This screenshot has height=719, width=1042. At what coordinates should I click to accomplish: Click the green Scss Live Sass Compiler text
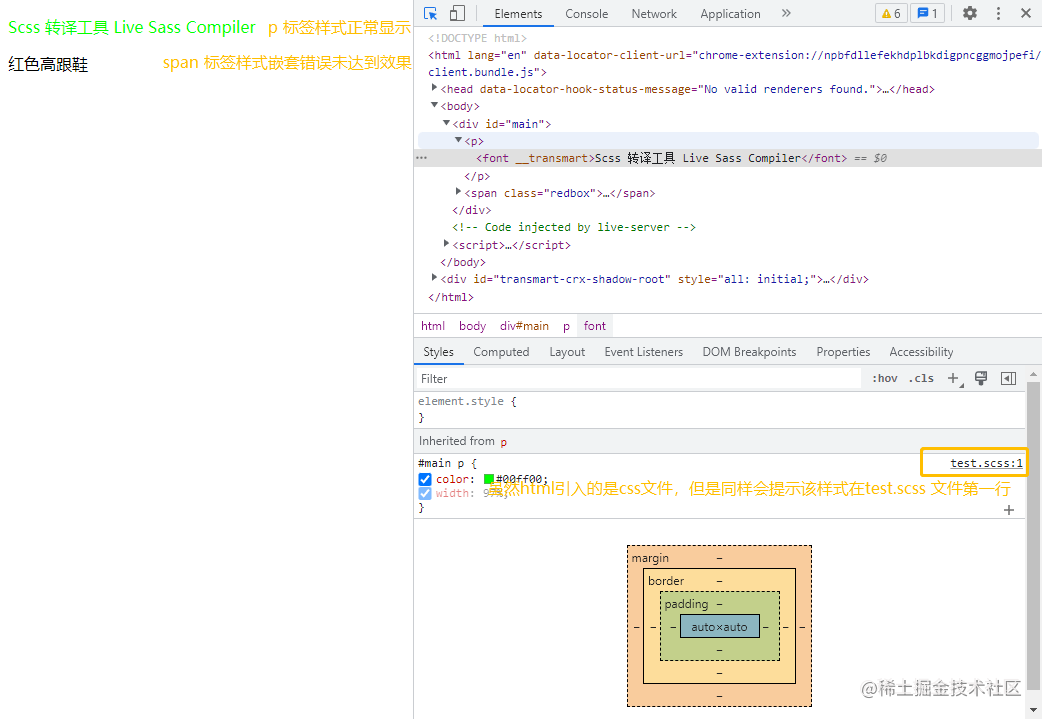[x=132, y=27]
